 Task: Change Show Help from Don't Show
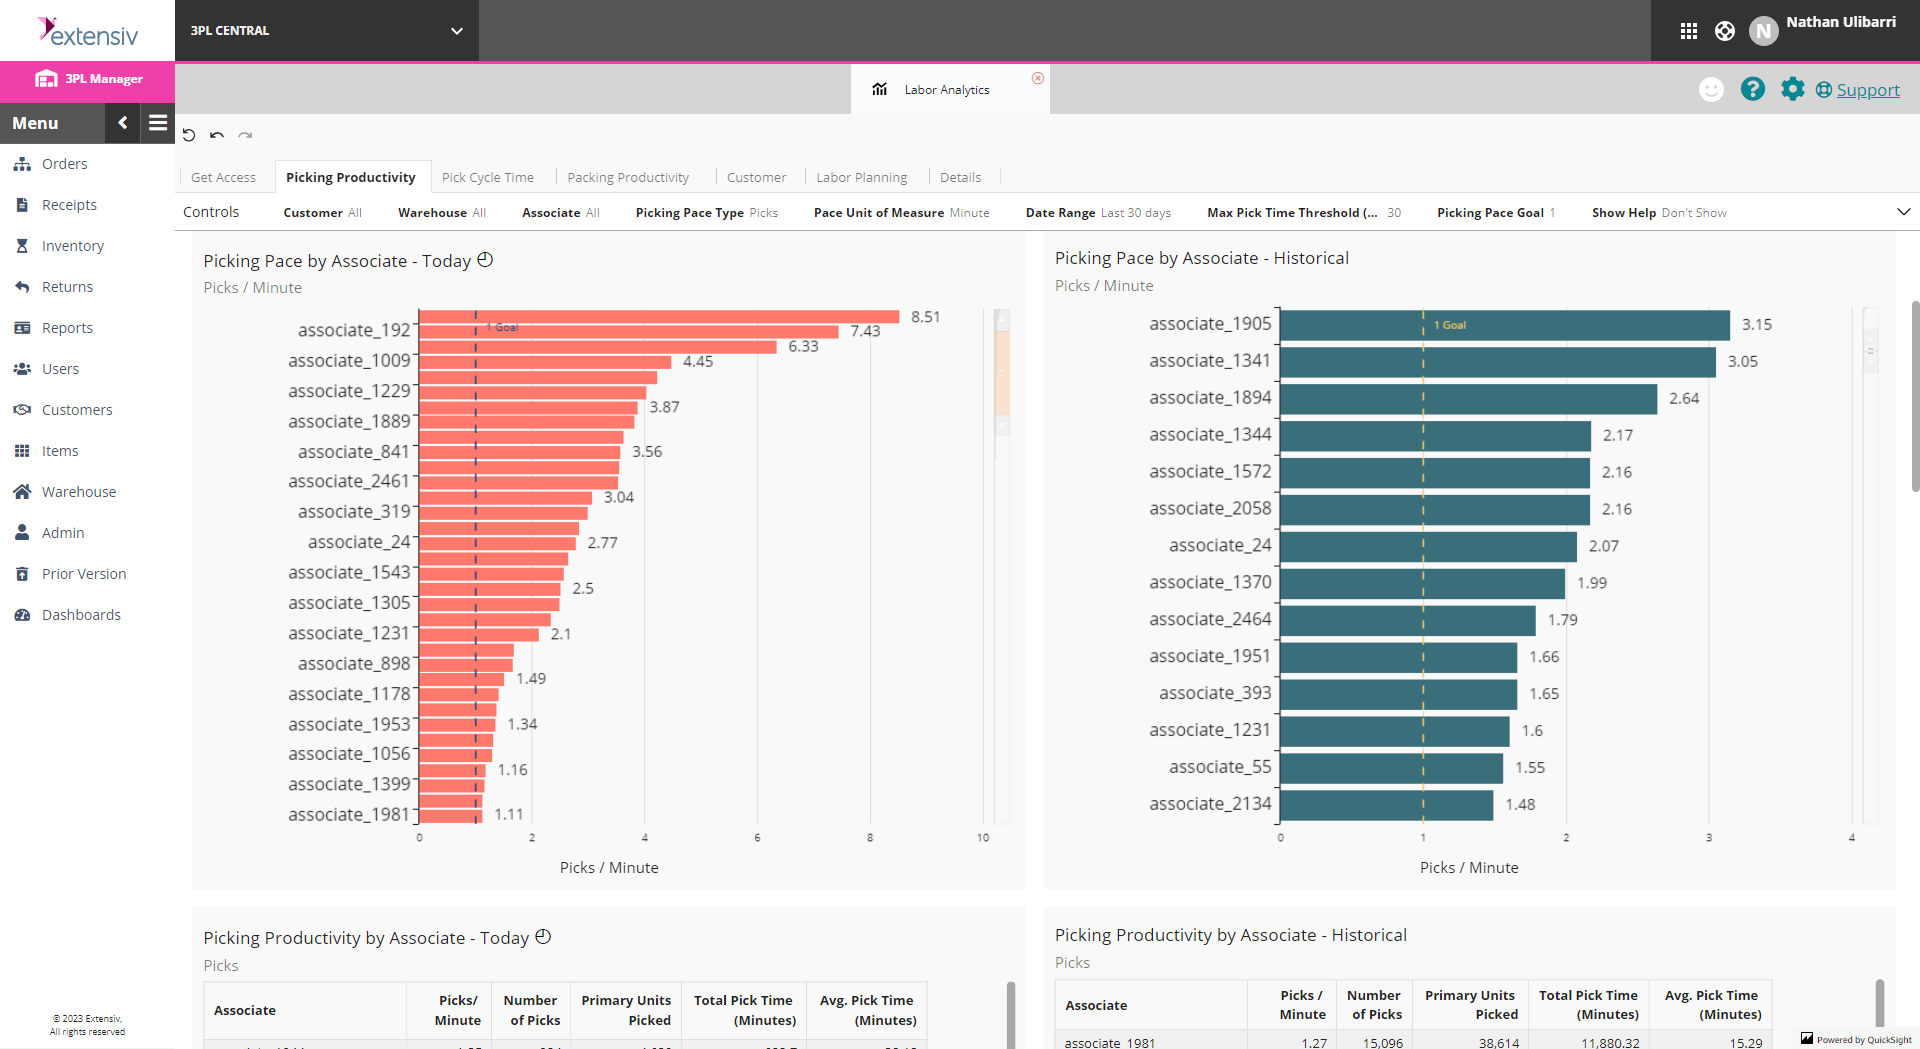tap(1658, 212)
